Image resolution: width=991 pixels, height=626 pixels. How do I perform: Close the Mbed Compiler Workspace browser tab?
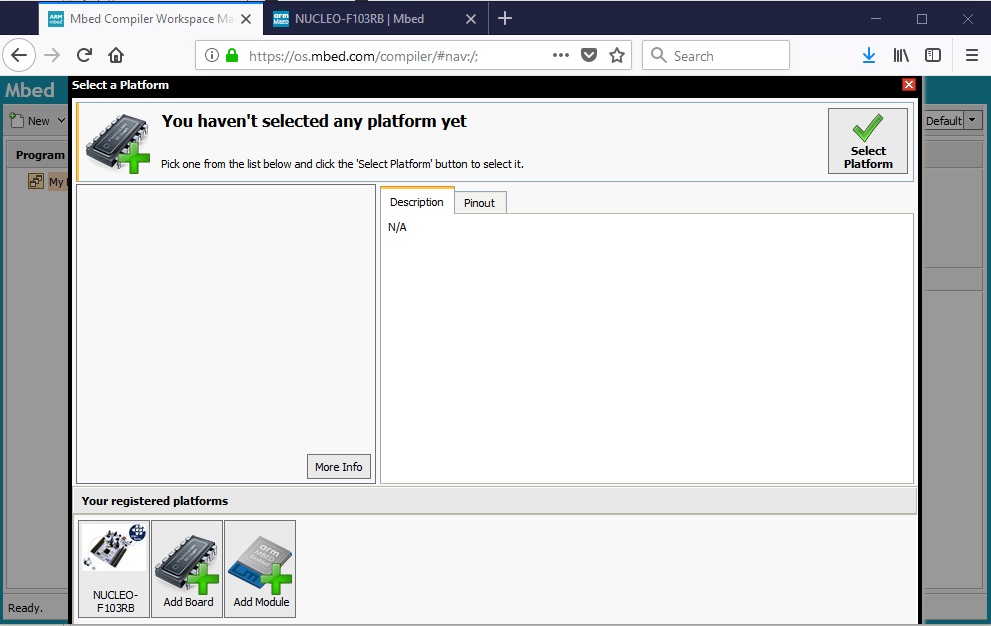tap(246, 19)
